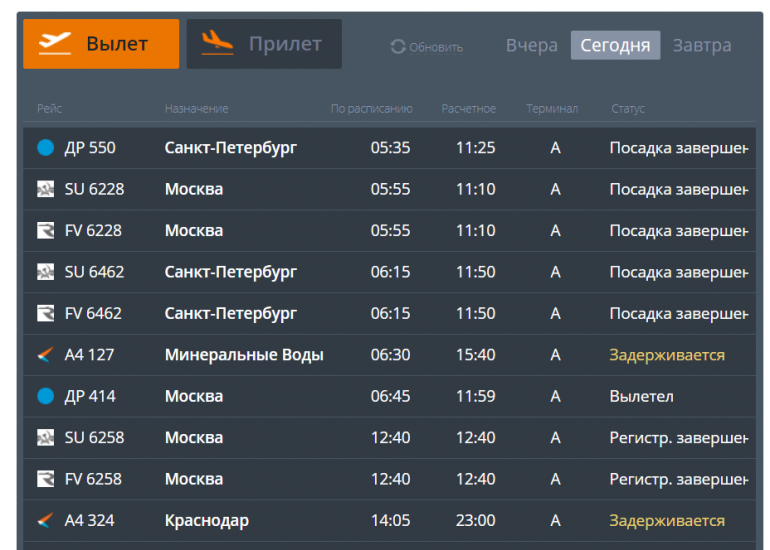Switch to the Вылет departures tab
This screenshot has height=550, width=770.
point(101,44)
